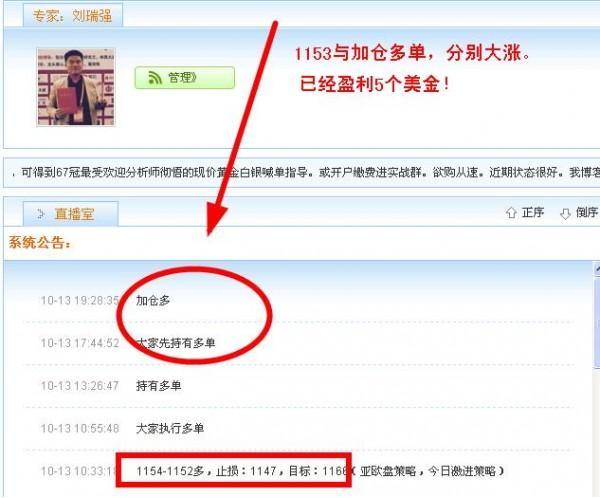
Task: Select the 大家先持有多单 message
Action: click(x=176, y=343)
